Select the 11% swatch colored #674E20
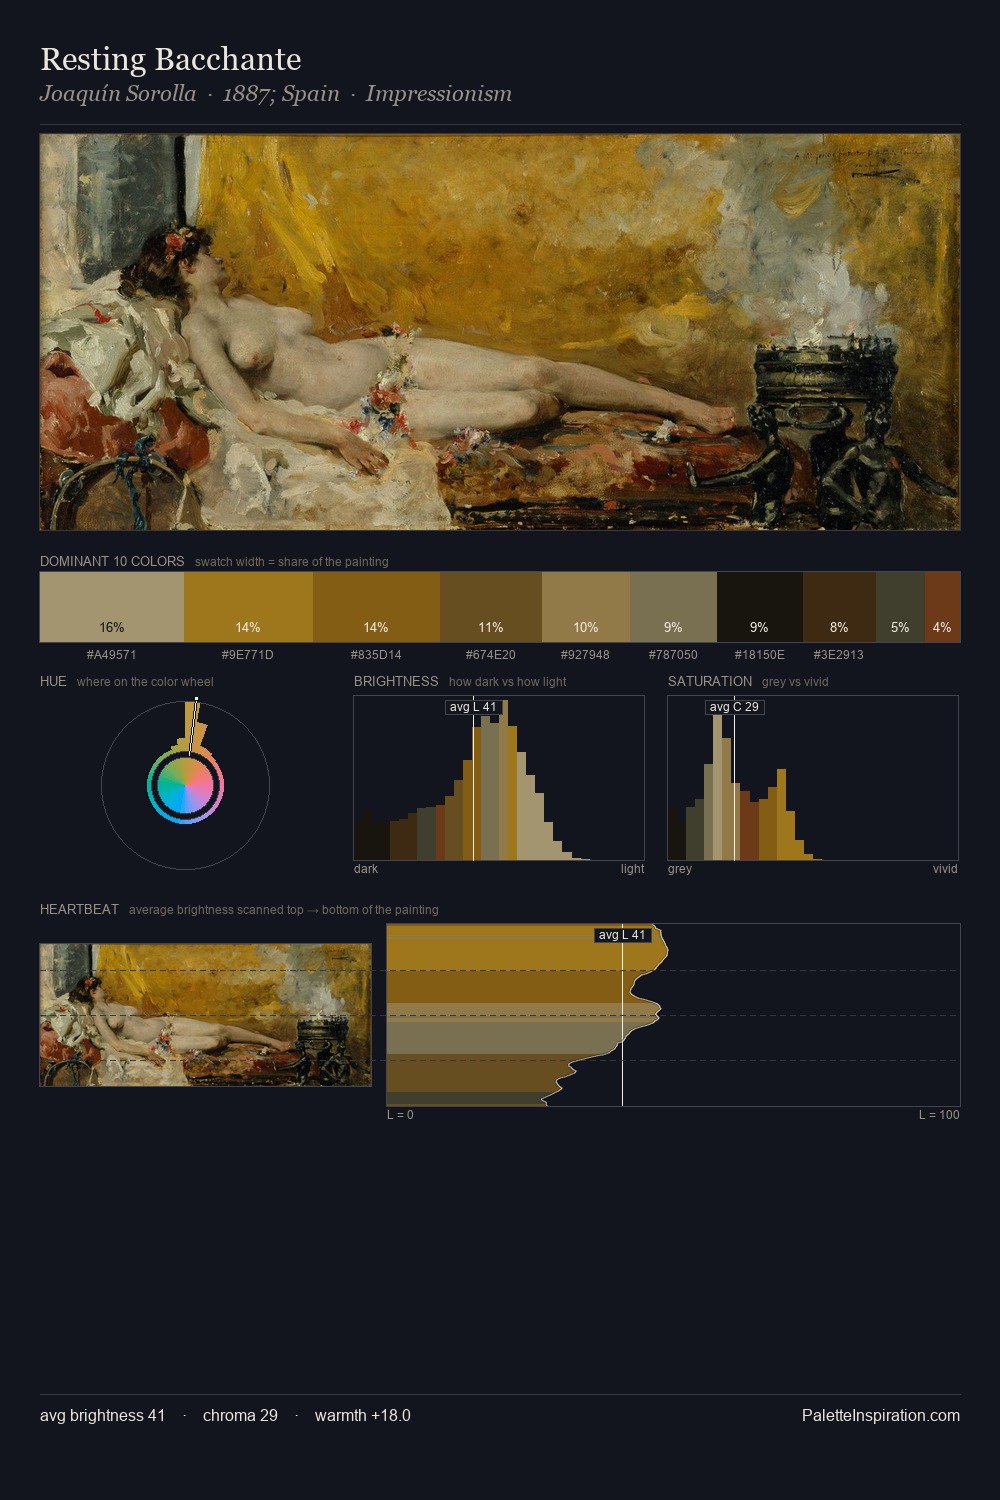The width and height of the screenshot is (1000, 1500). [x=491, y=607]
